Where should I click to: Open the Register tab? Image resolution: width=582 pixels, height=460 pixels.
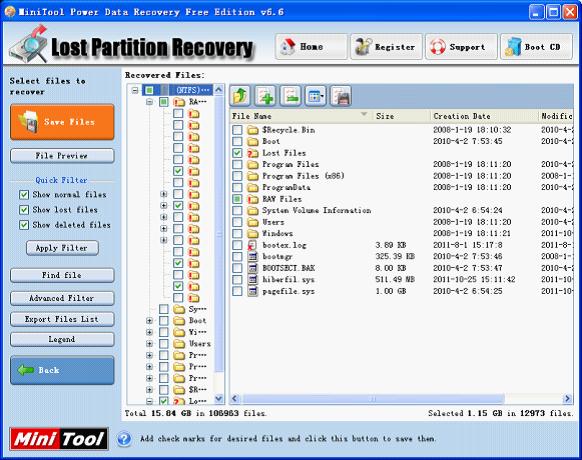[x=386, y=47]
